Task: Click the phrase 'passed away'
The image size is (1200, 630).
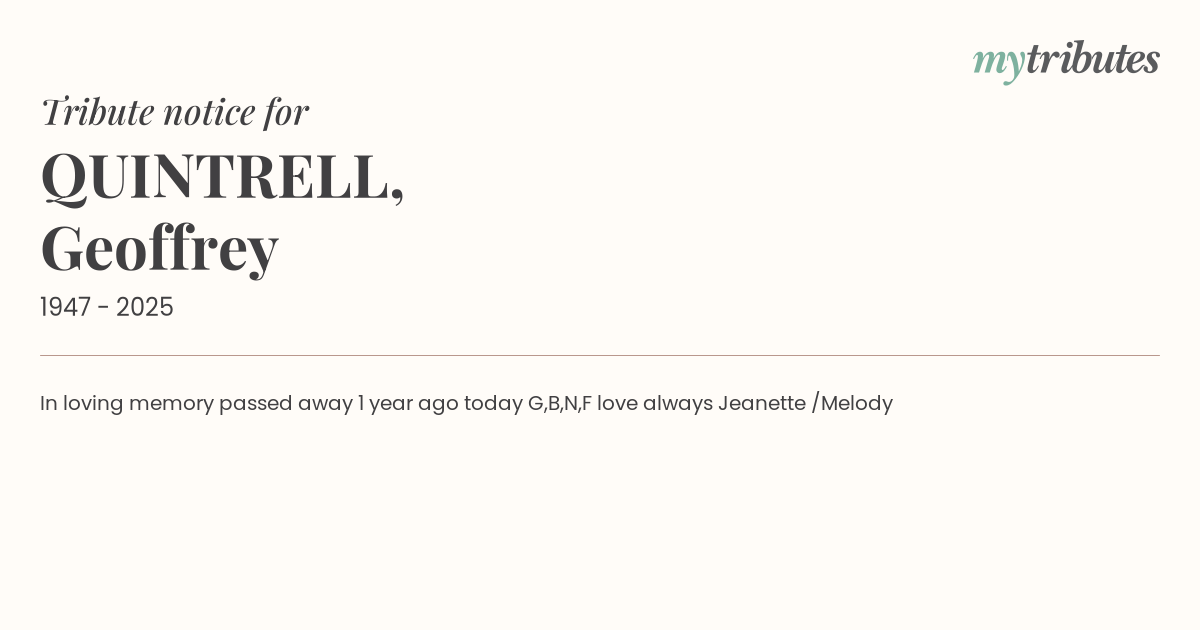Action: (286, 403)
